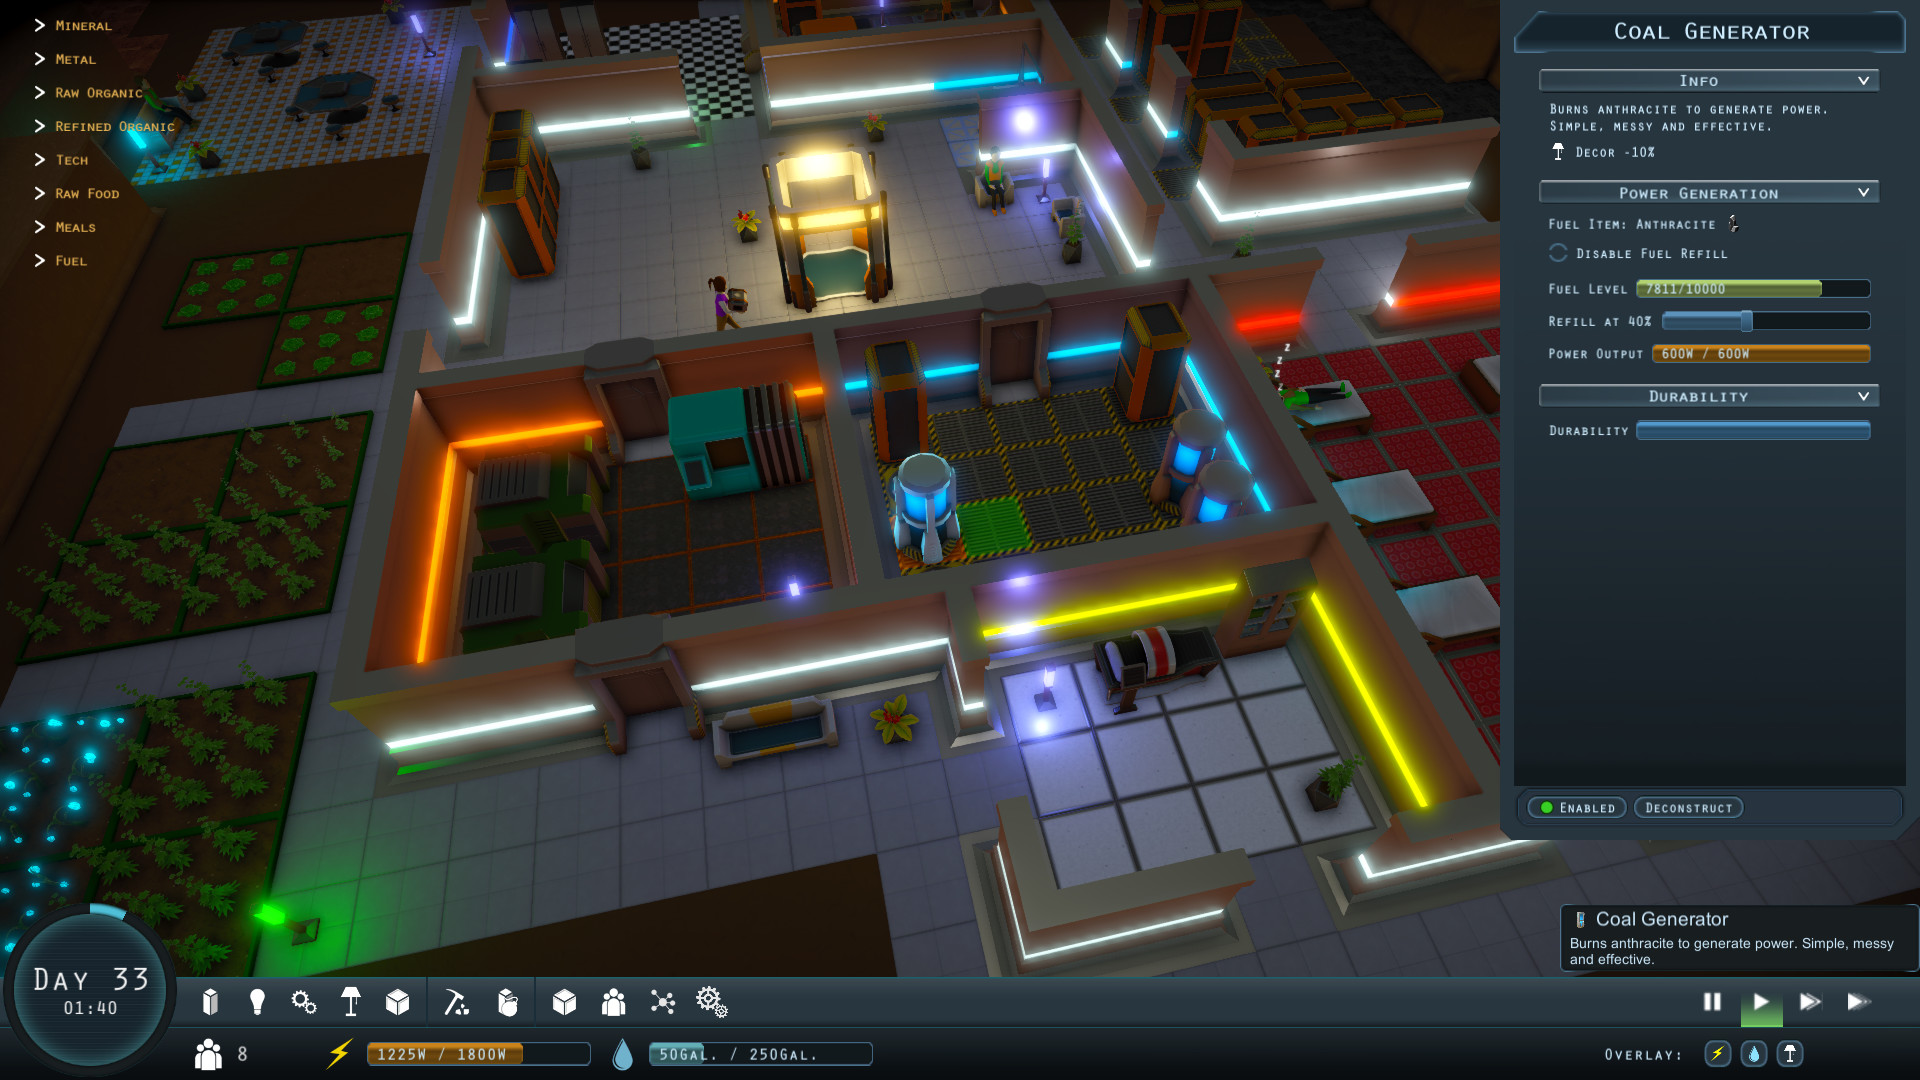Viewport: 1920px width, 1080px height.
Task: Select the colonist carrying a box
Action: (727, 302)
